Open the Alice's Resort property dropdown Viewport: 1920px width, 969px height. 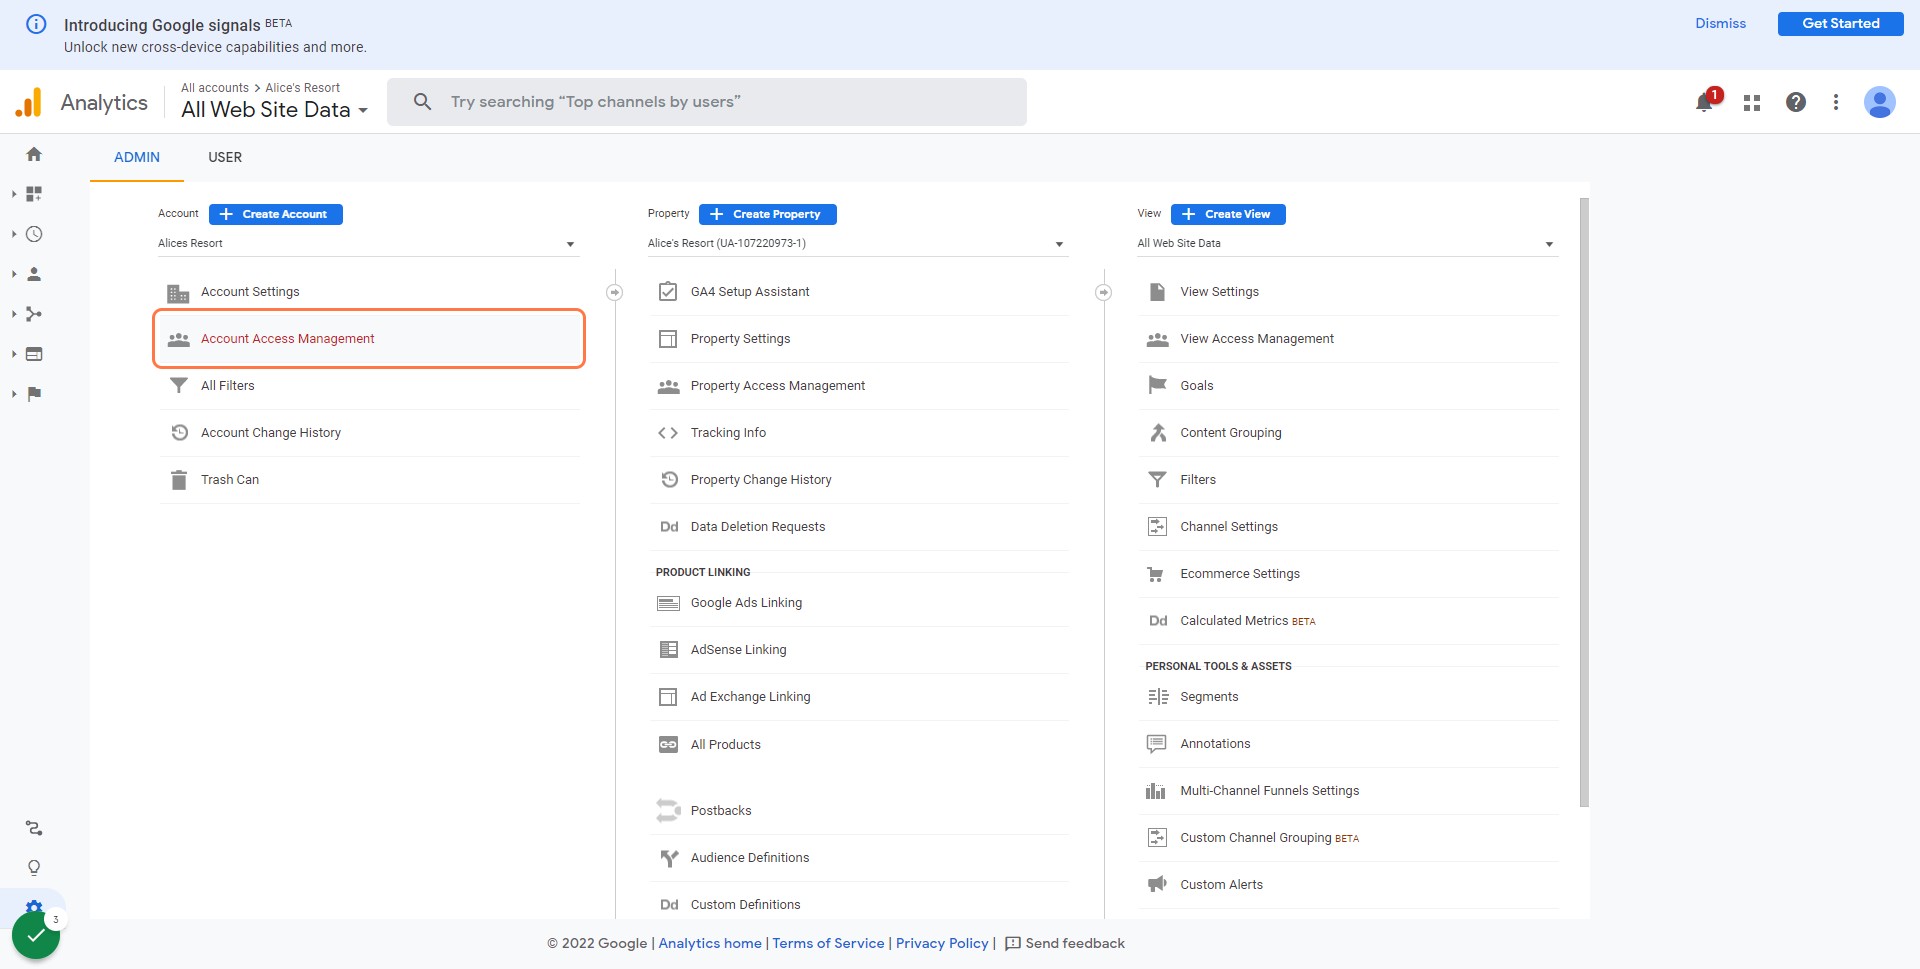coord(857,244)
